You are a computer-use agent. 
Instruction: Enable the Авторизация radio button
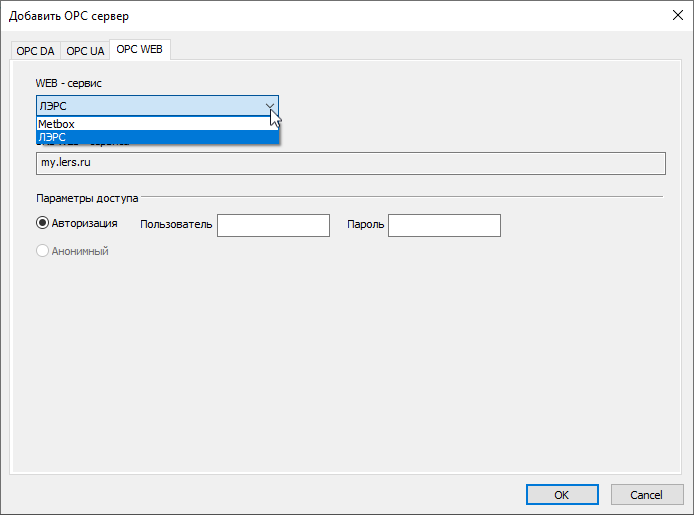point(43,223)
